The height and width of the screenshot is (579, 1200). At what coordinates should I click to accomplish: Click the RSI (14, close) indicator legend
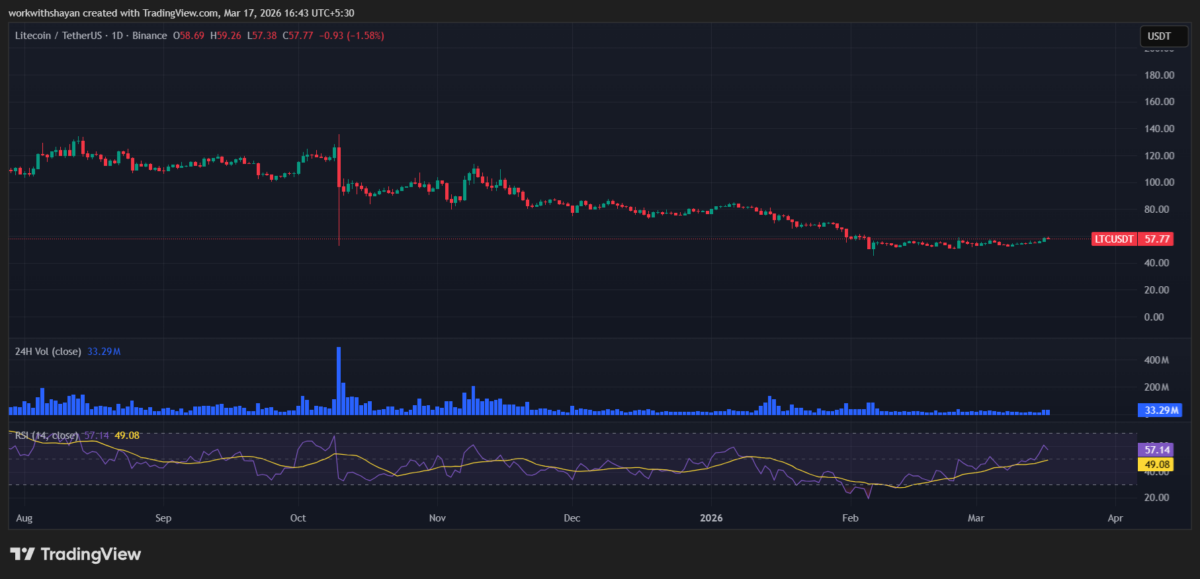click(46, 435)
